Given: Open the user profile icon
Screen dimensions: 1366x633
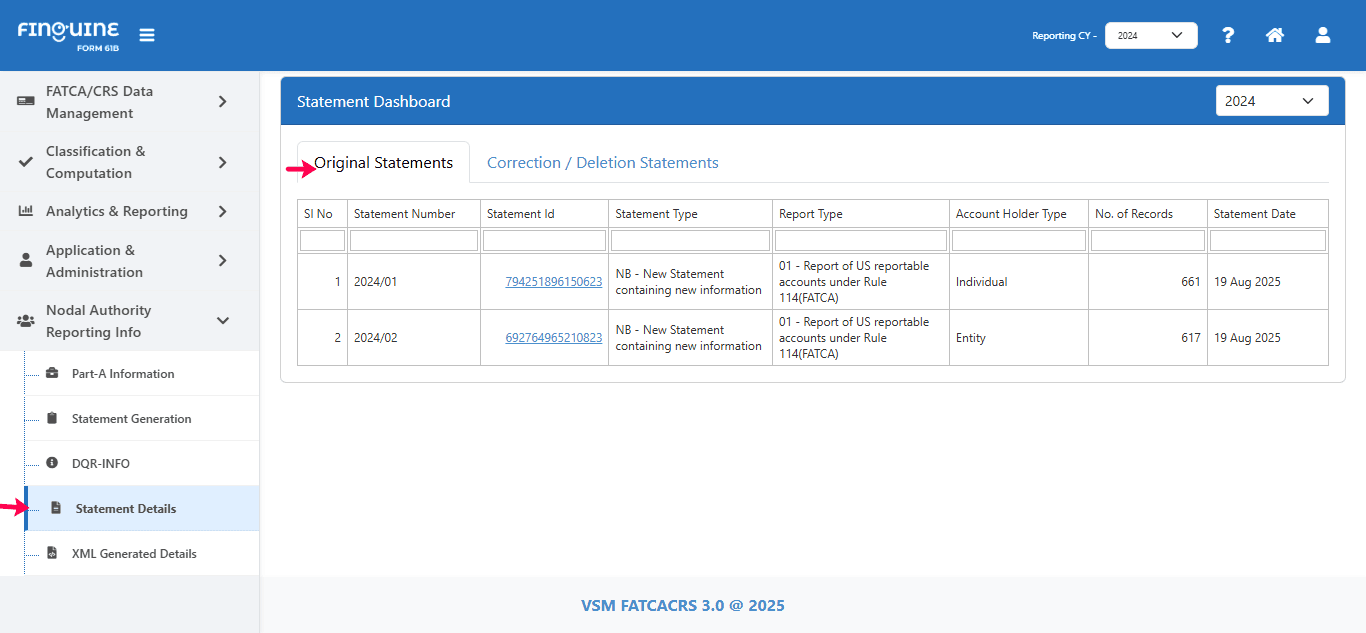Looking at the screenshot, I should (x=1322, y=35).
